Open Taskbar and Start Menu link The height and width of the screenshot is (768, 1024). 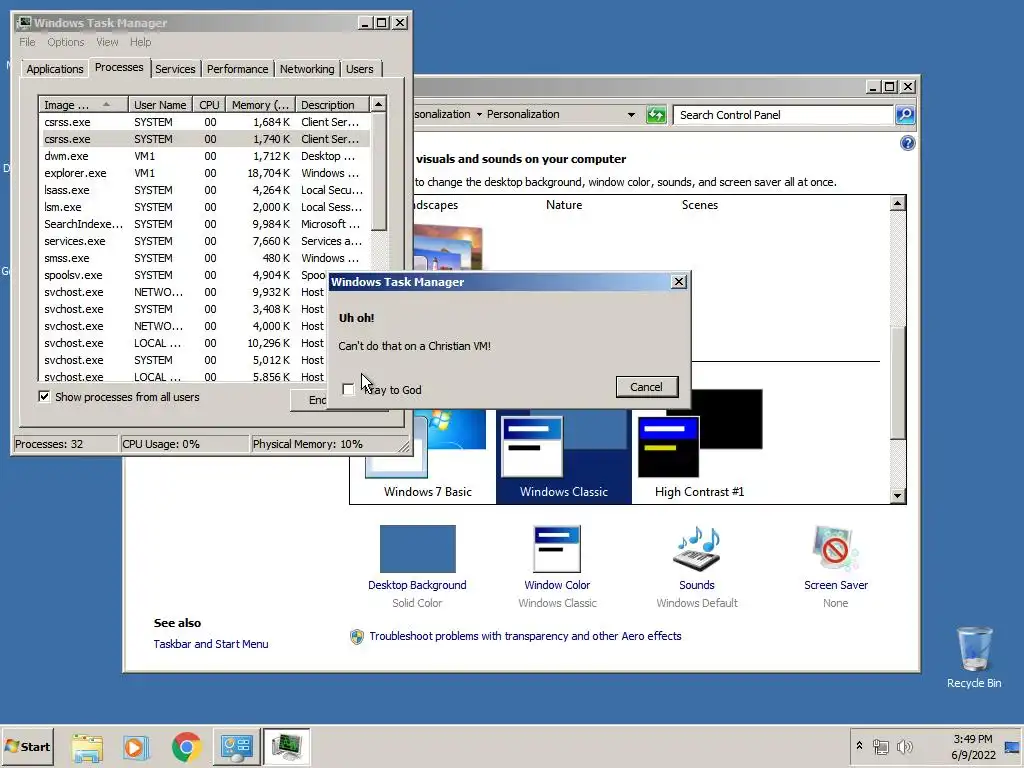pyautogui.click(x=211, y=644)
